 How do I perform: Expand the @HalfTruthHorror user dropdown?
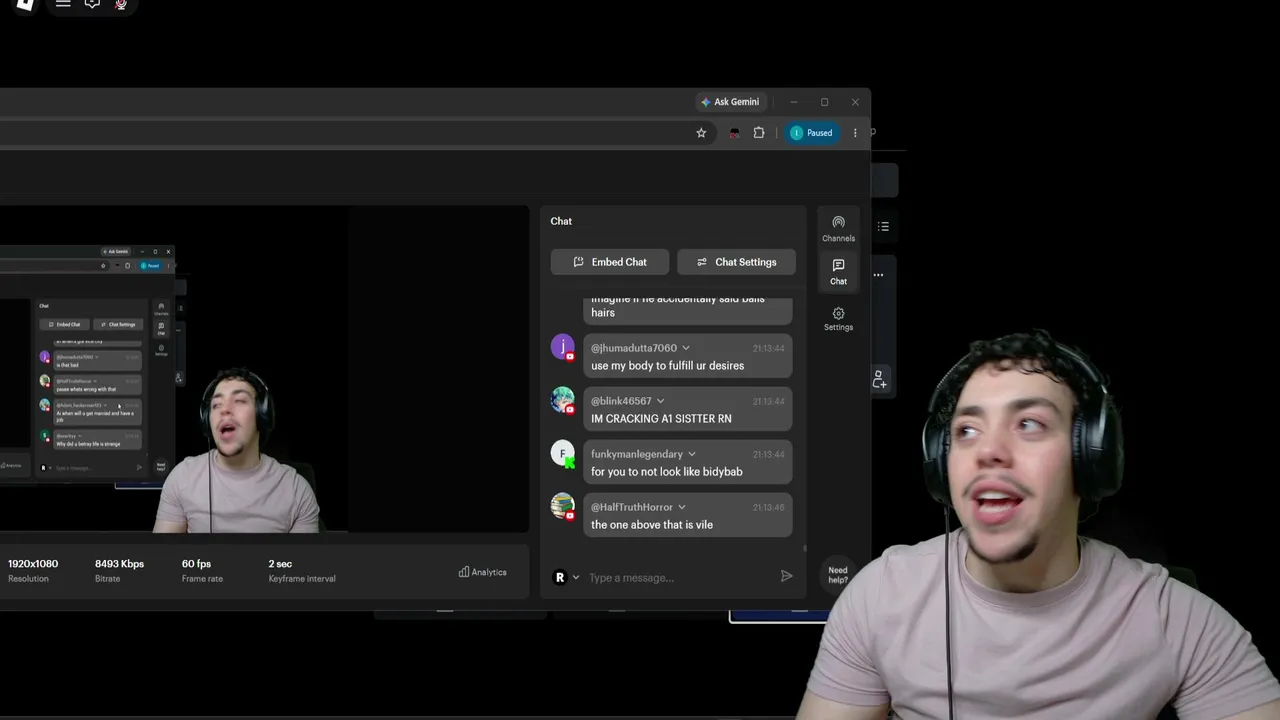681,507
